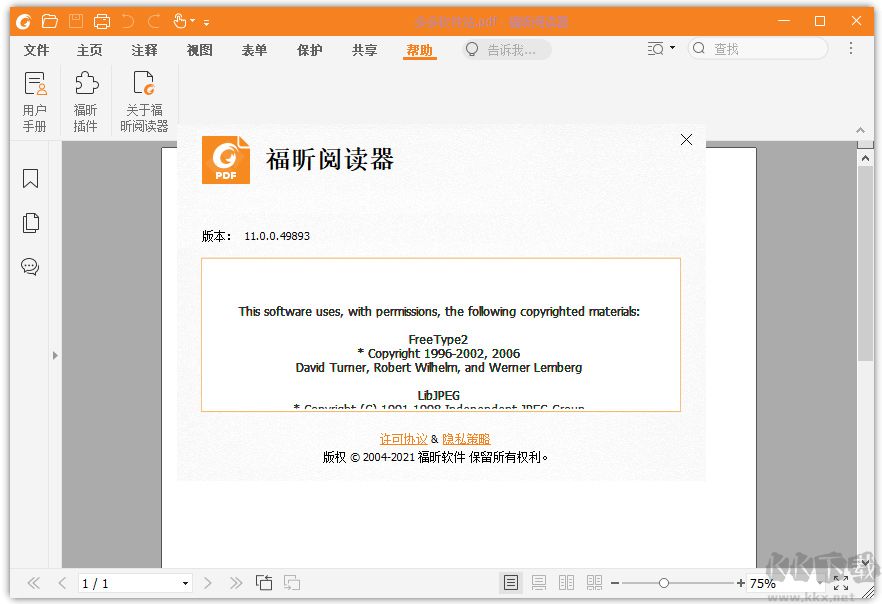Select facing pages view mode
Image resolution: width=882 pixels, height=604 pixels.
tap(566, 583)
